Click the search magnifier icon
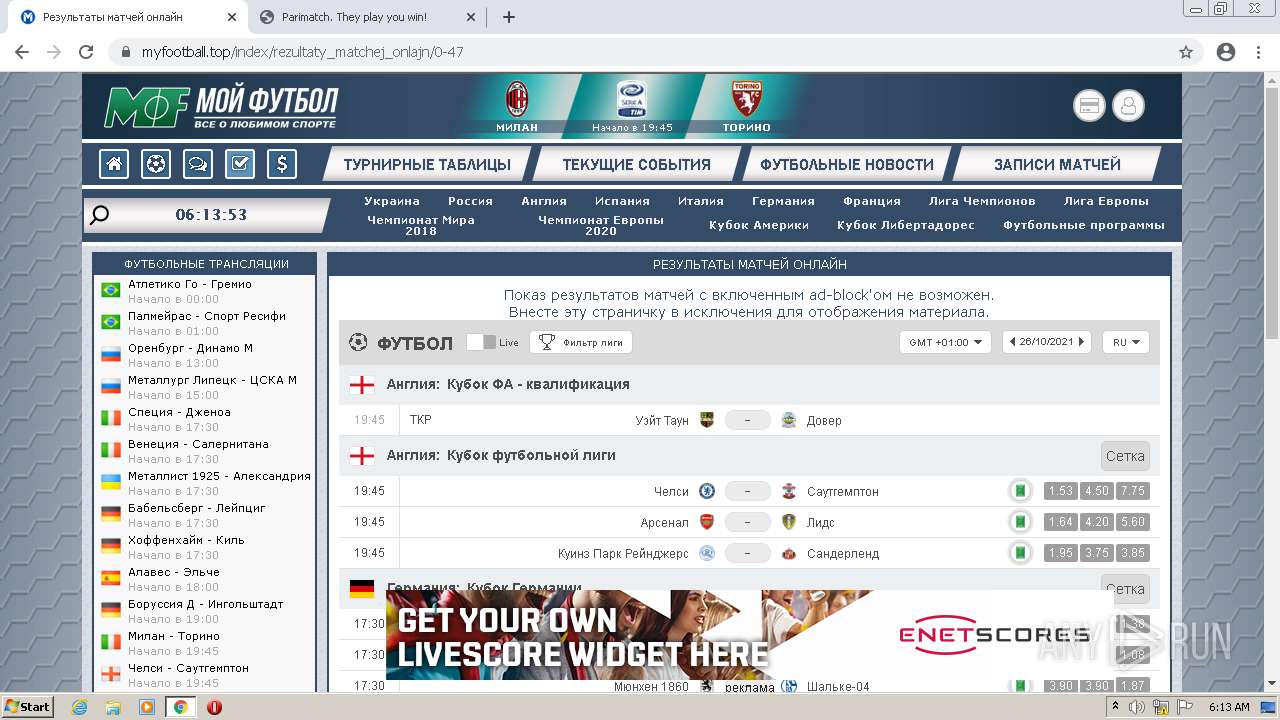Viewport: 1280px width, 720px height. tap(99, 215)
